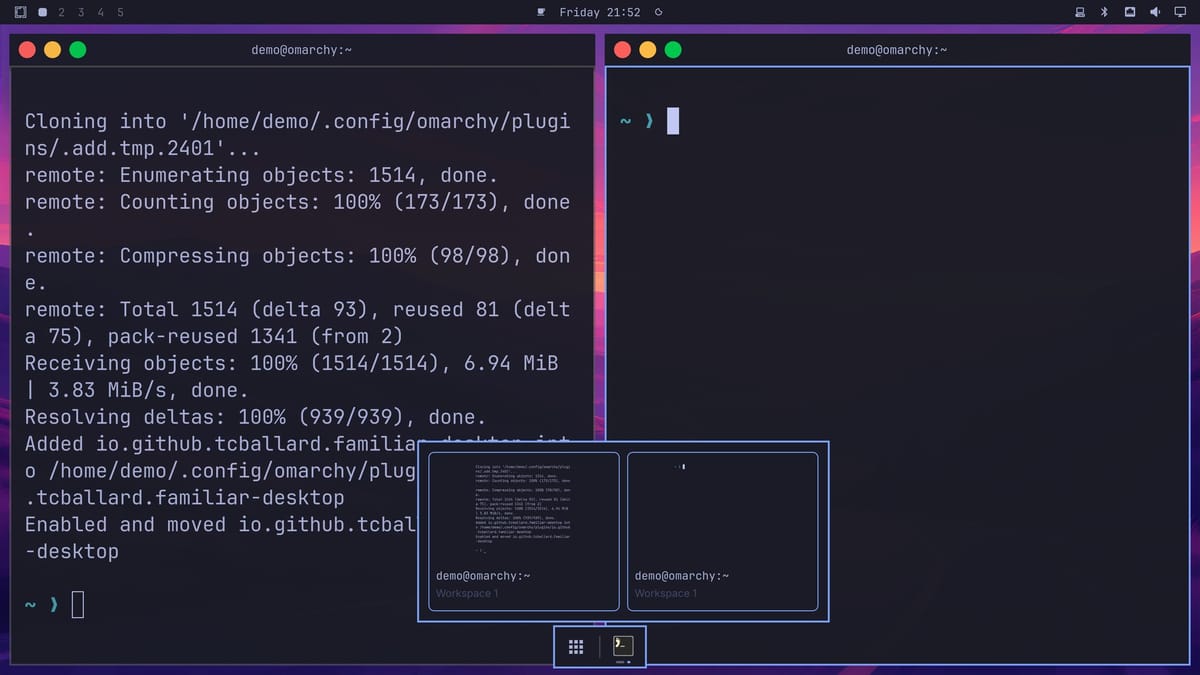Screen dimensions: 1200x675
Task: Open the volume speaker icon
Action: (x=1155, y=12)
